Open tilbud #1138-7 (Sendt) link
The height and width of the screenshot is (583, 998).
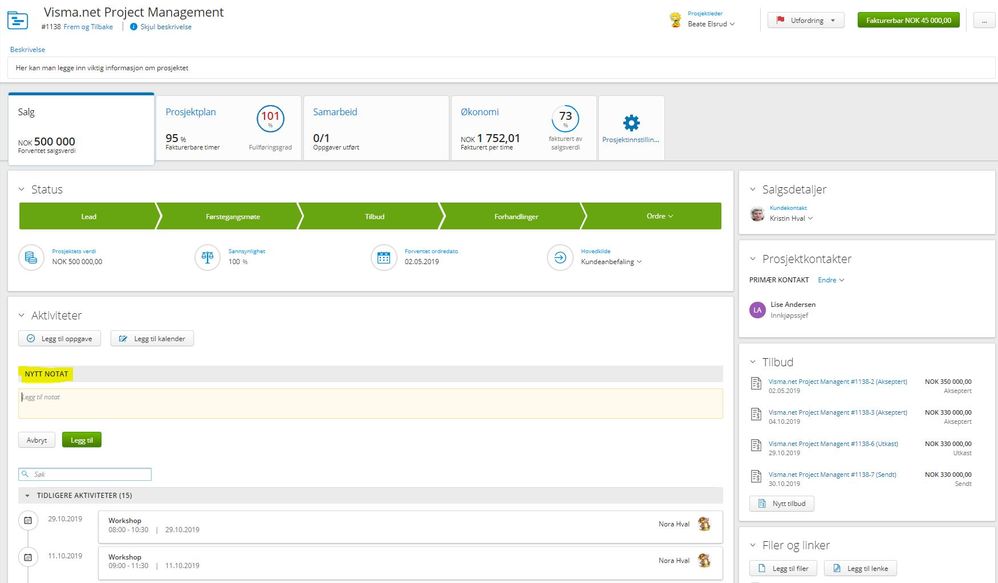pyautogui.click(x=832, y=475)
